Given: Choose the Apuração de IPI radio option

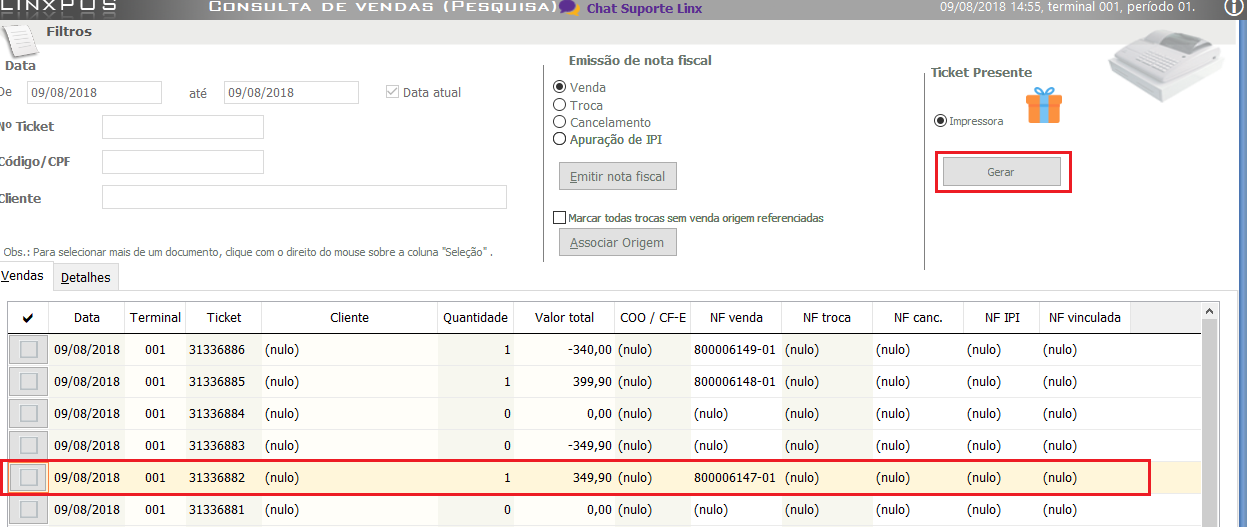Looking at the screenshot, I should tap(560, 139).
